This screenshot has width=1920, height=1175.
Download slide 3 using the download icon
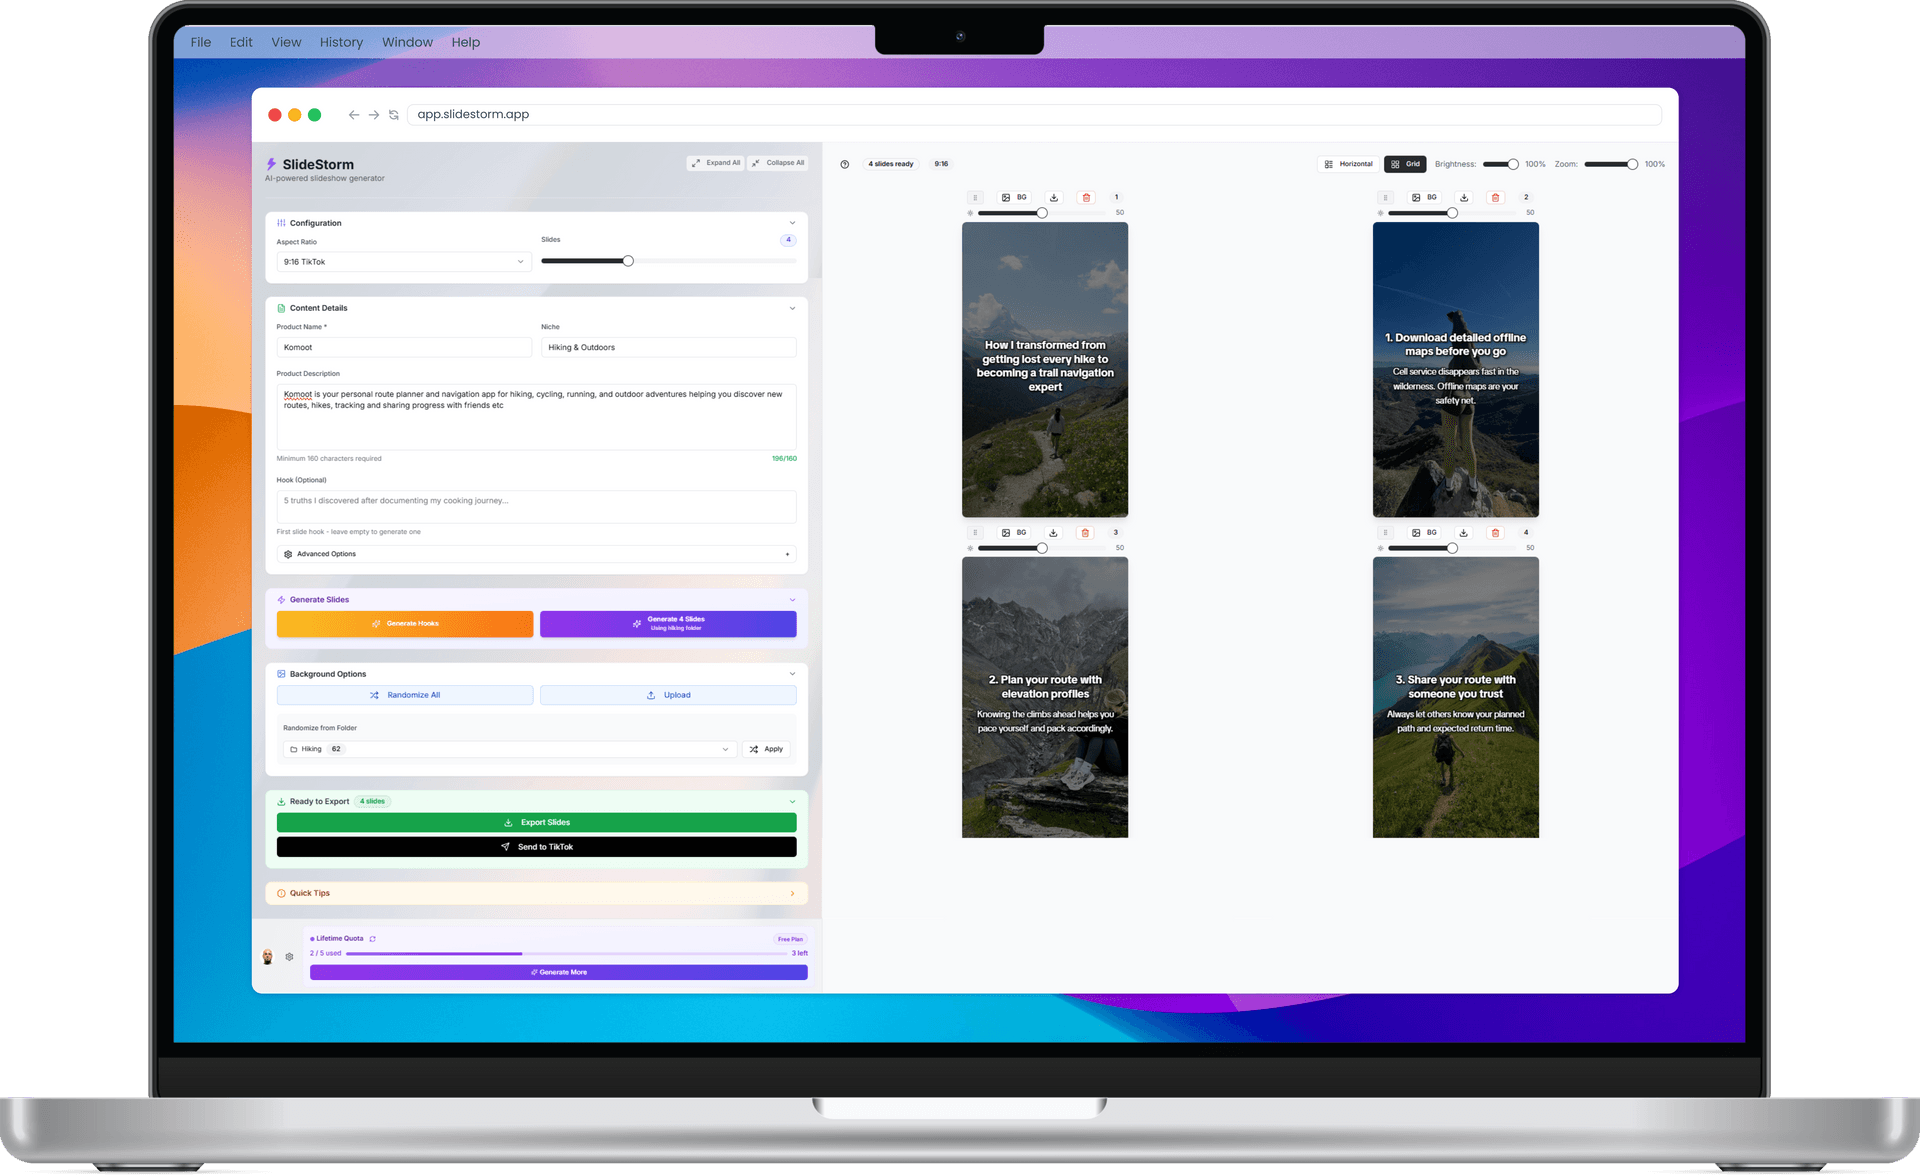(x=1053, y=533)
